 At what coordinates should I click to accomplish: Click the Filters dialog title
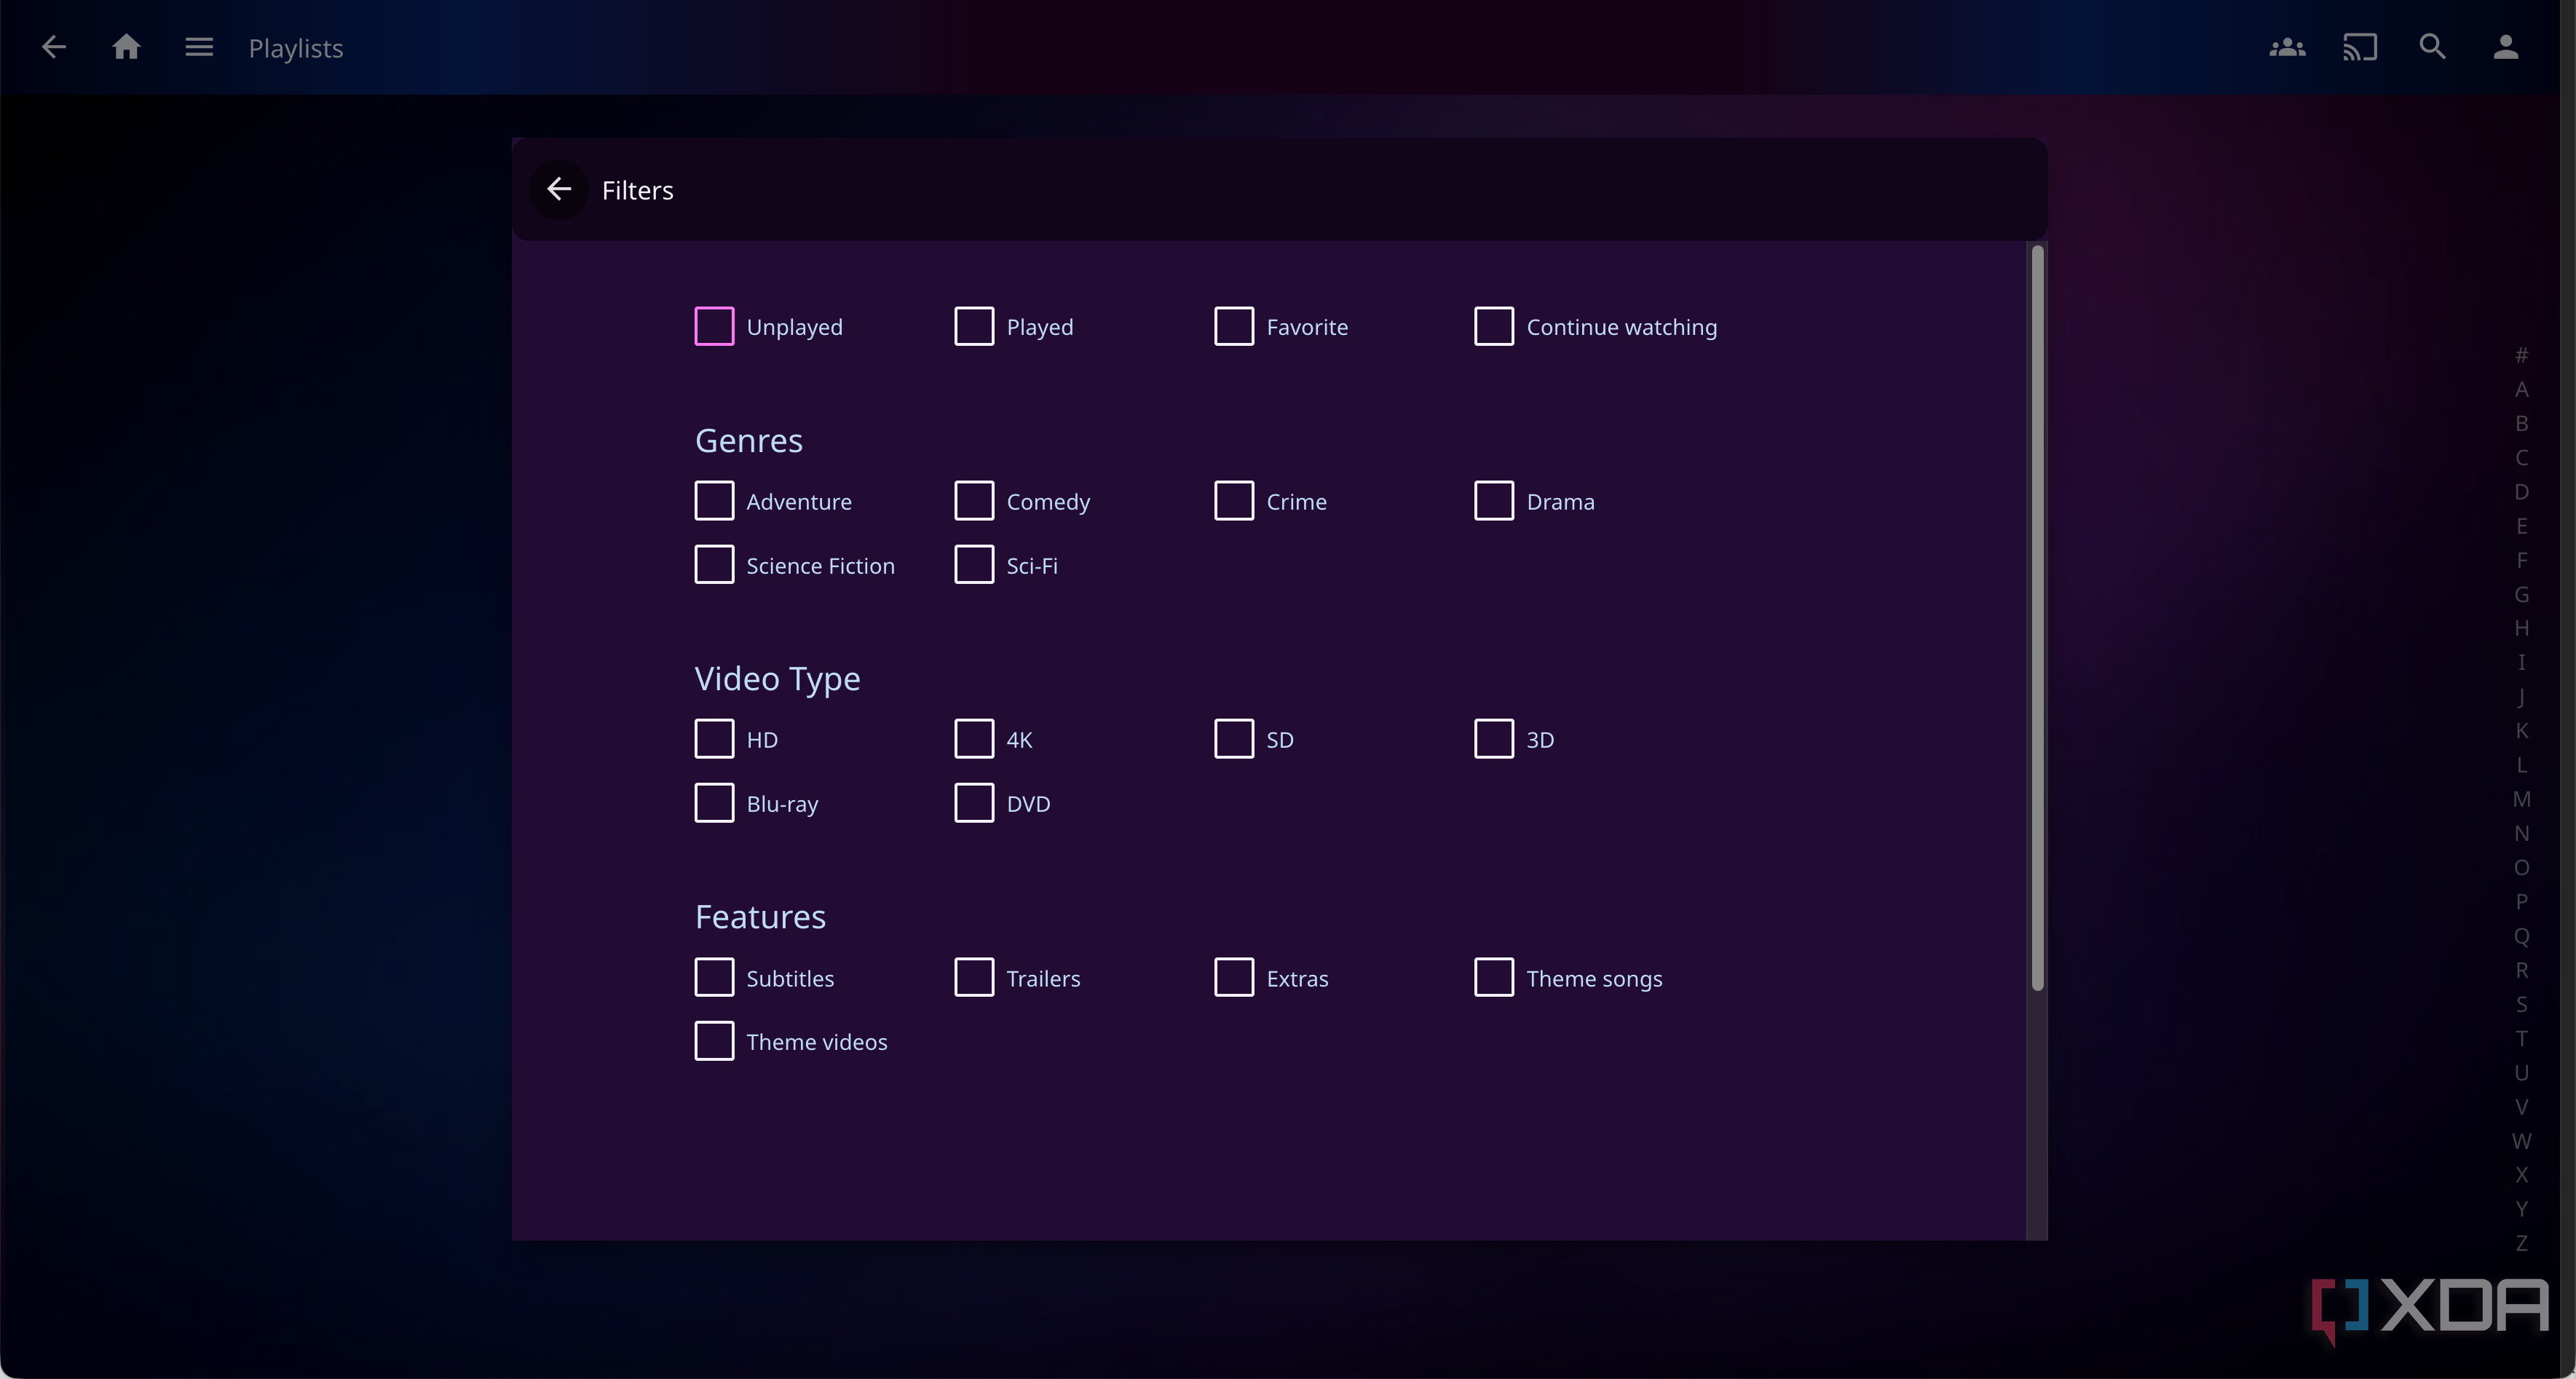click(x=638, y=190)
